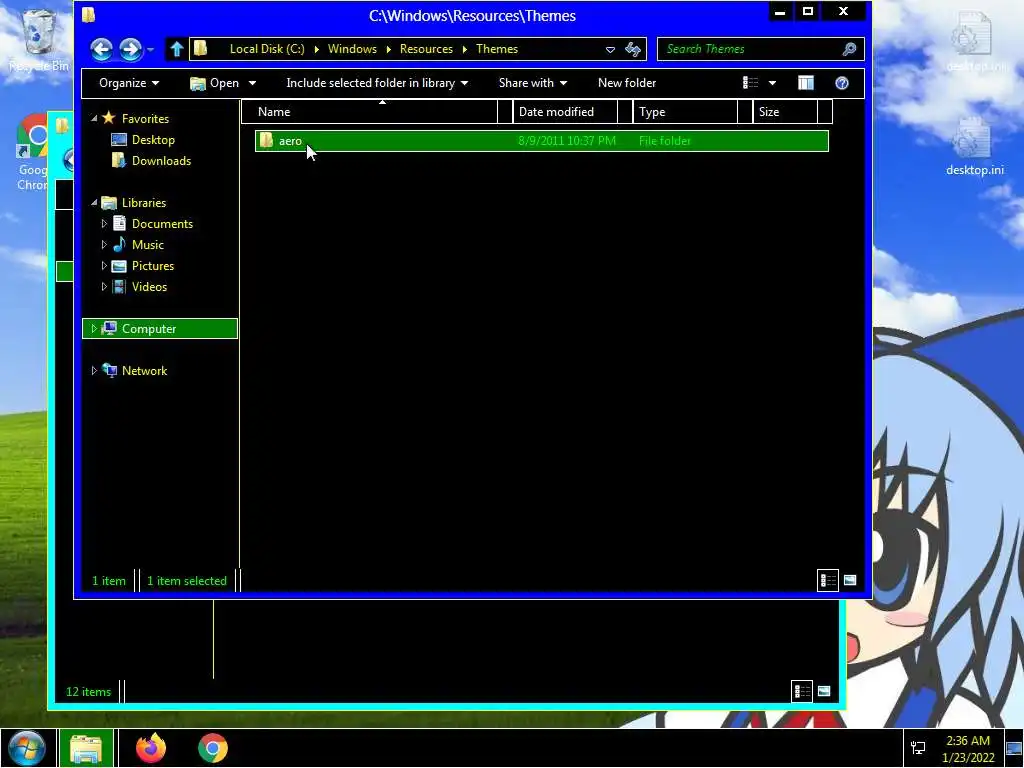Open dropdown arrow next to Open
The height and width of the screenshot is (768, 1024).
[x=252, y=83]
